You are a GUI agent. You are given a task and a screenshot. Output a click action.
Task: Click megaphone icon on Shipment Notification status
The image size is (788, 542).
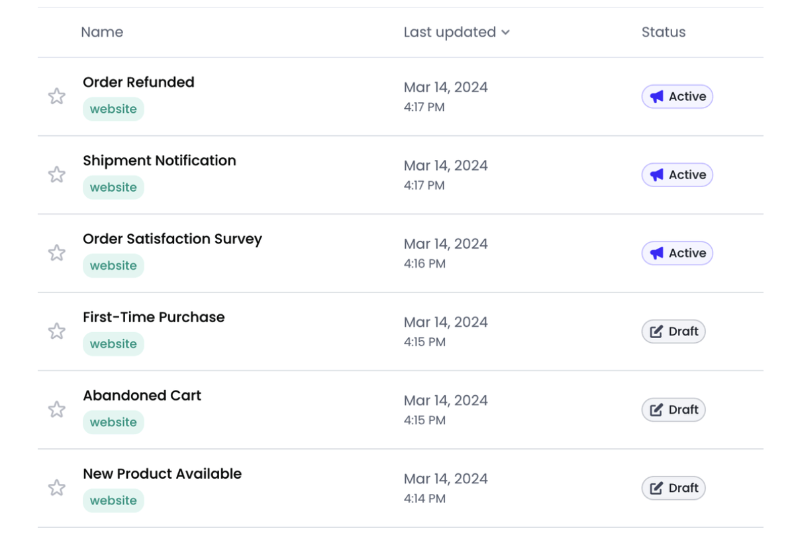click(x=656, y=175)
